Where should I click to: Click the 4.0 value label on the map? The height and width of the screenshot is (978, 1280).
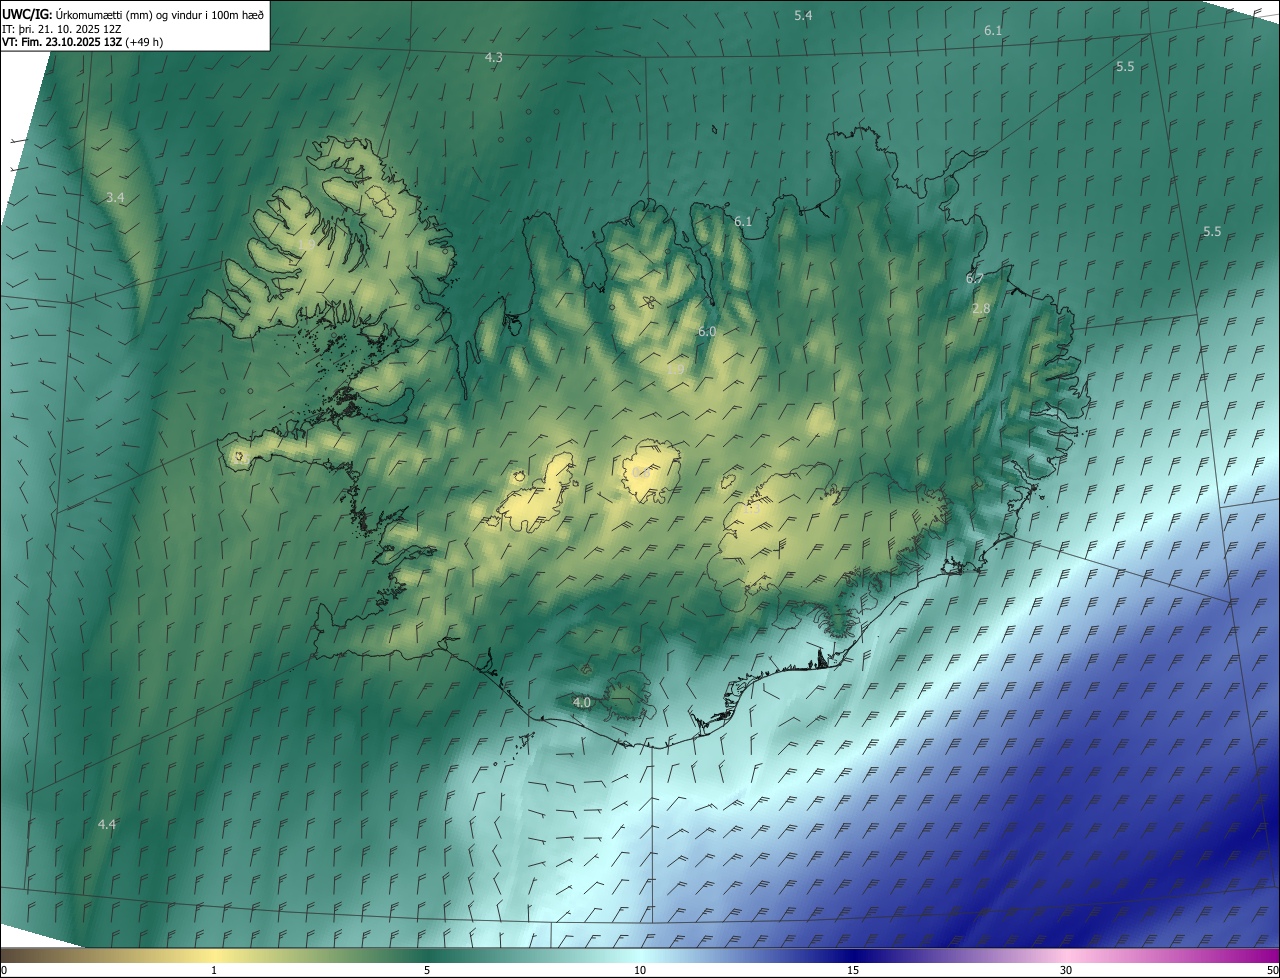point(582,703)
